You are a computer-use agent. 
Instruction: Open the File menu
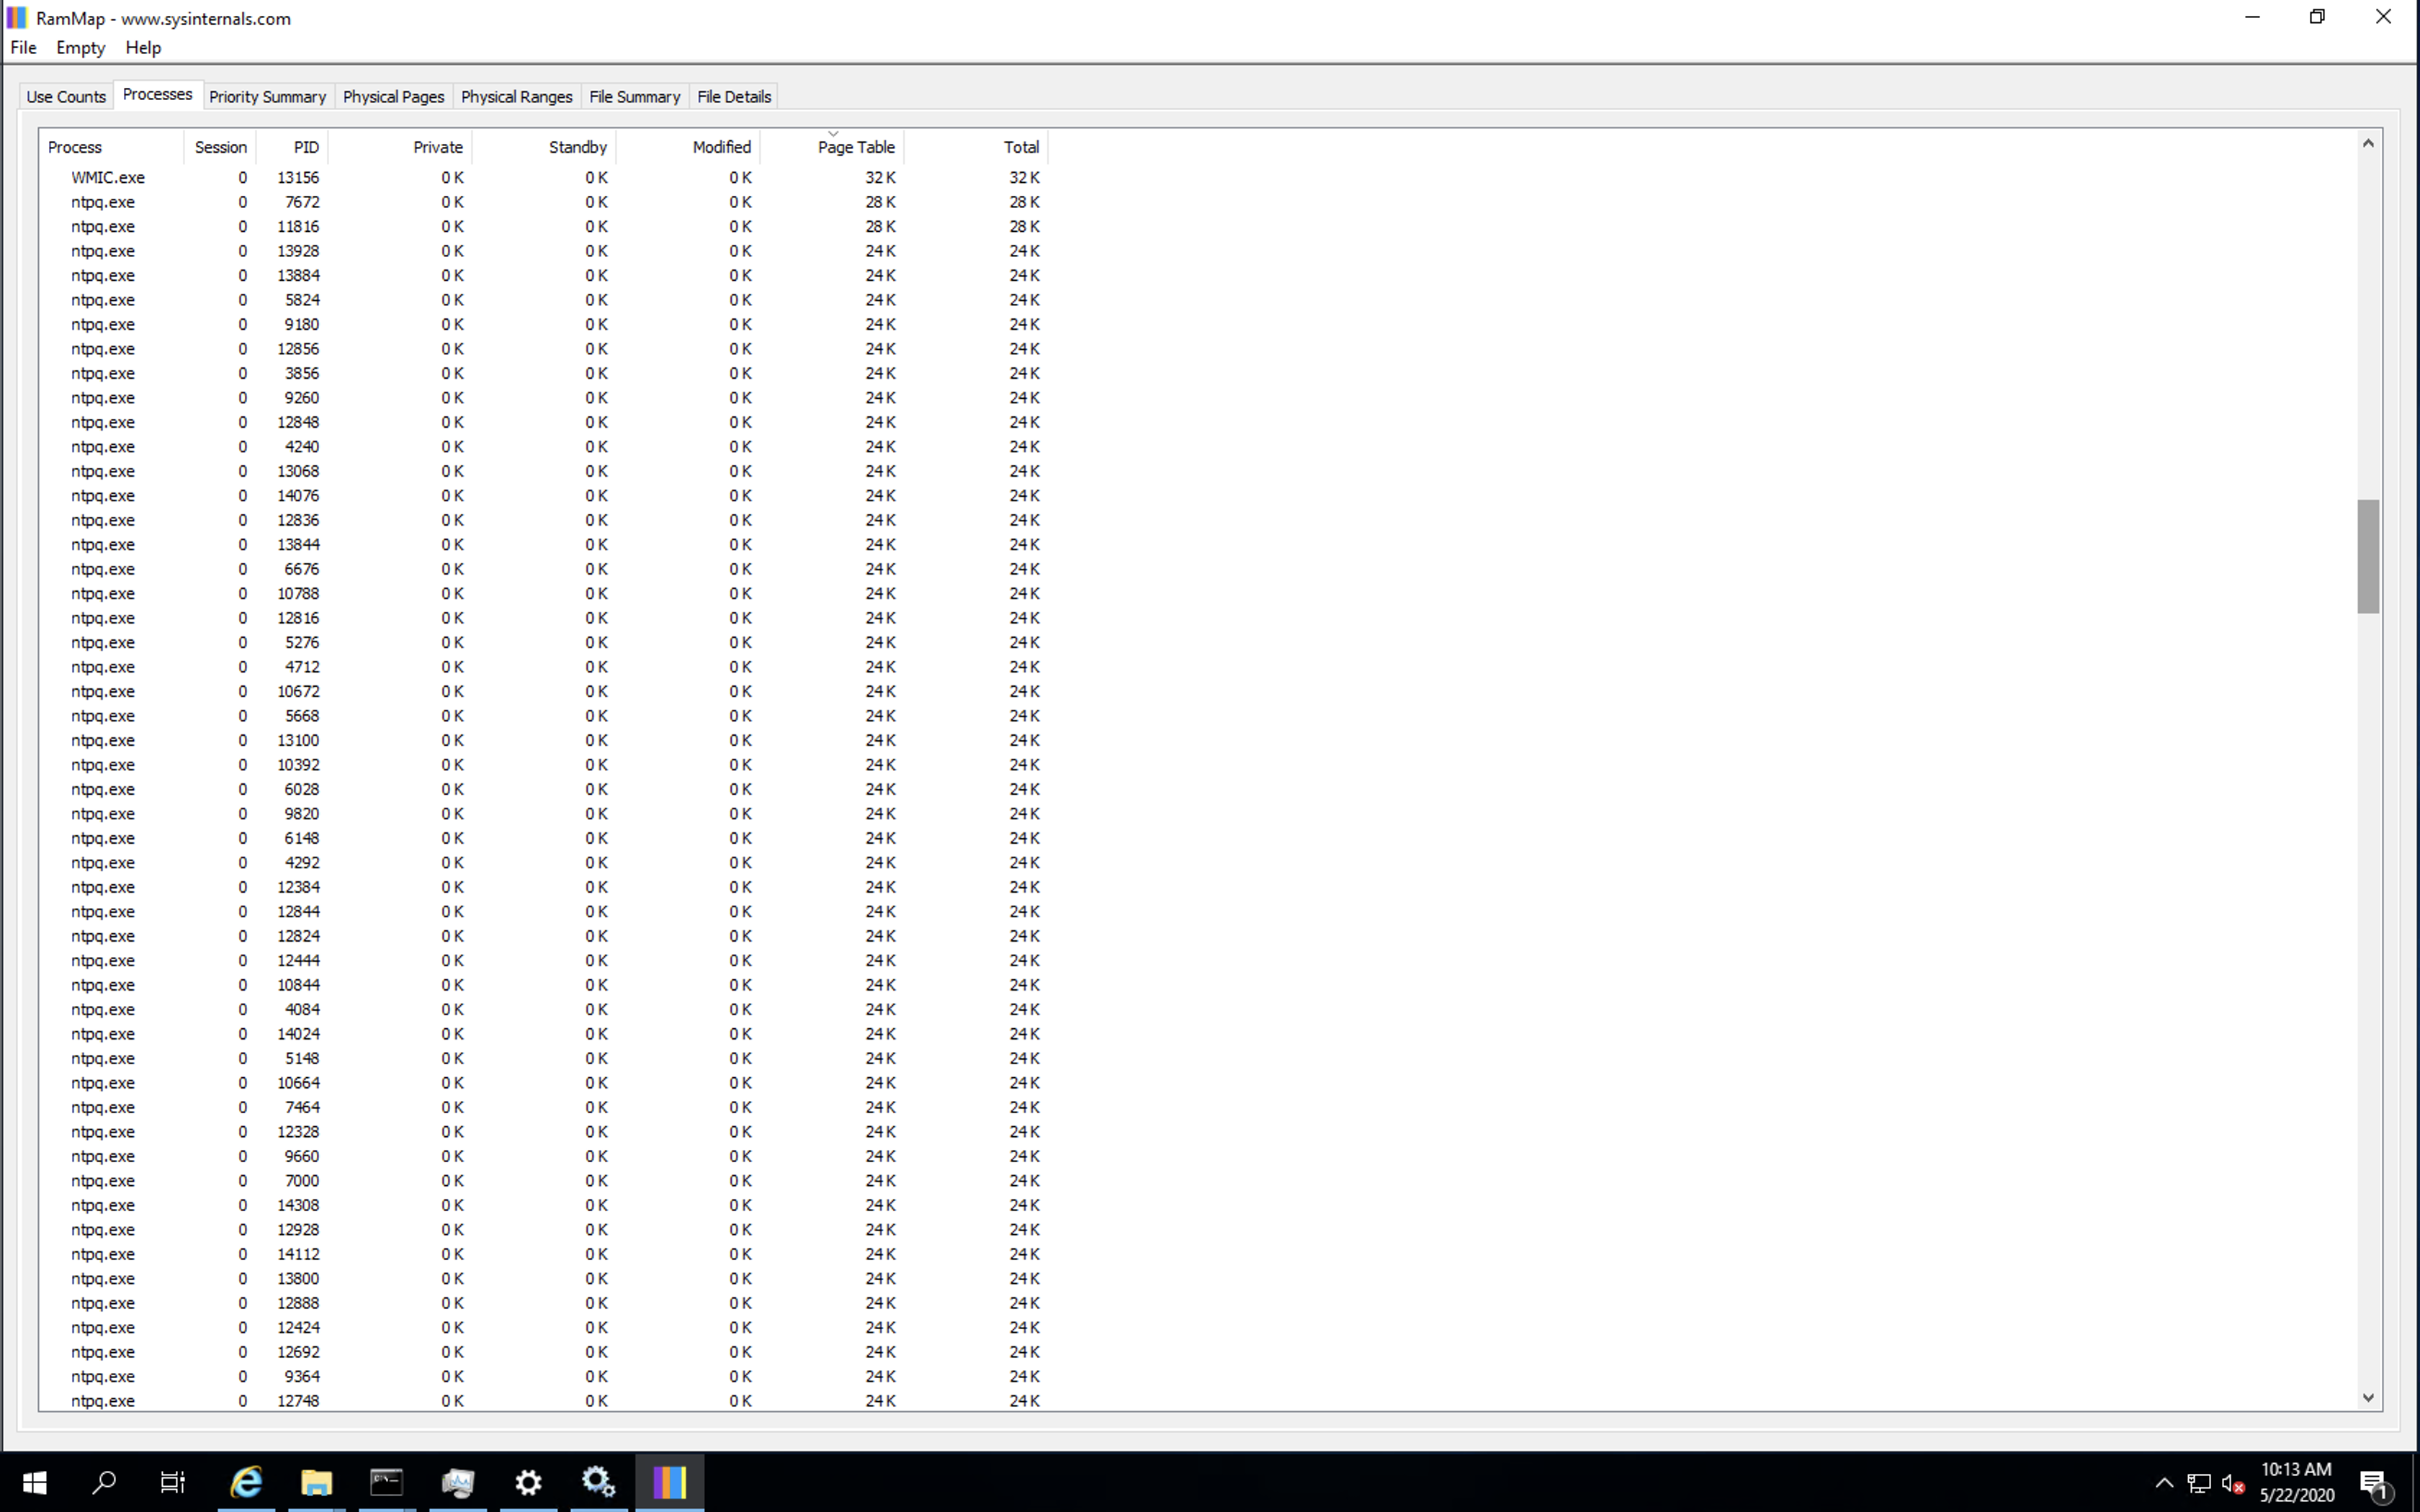(23, 47)
